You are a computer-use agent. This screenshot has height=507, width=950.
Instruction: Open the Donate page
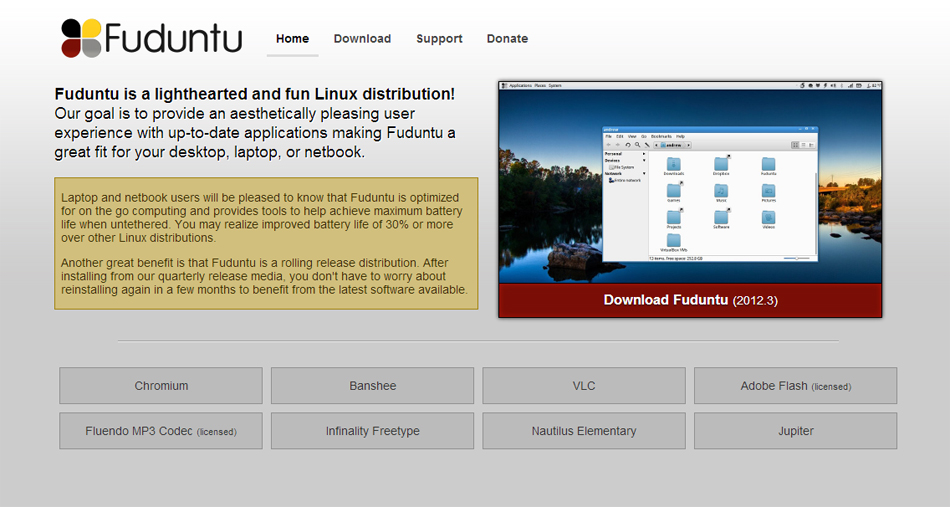point(507,39)
